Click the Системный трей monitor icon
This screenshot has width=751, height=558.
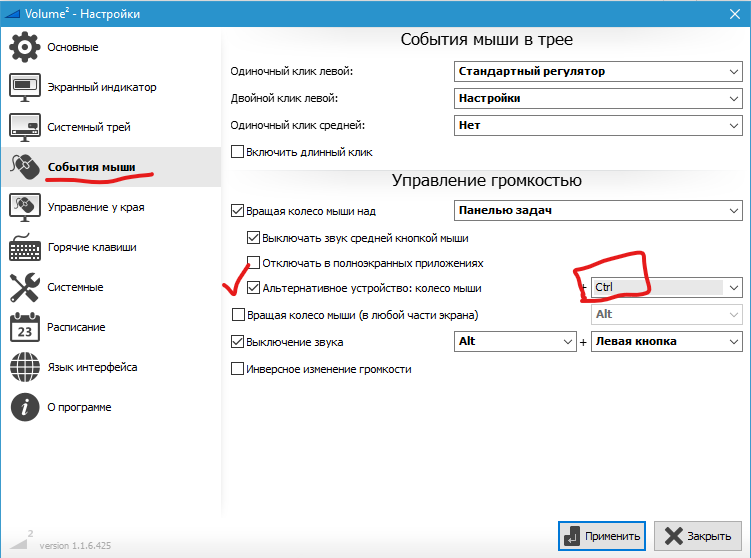pos(25,127)
